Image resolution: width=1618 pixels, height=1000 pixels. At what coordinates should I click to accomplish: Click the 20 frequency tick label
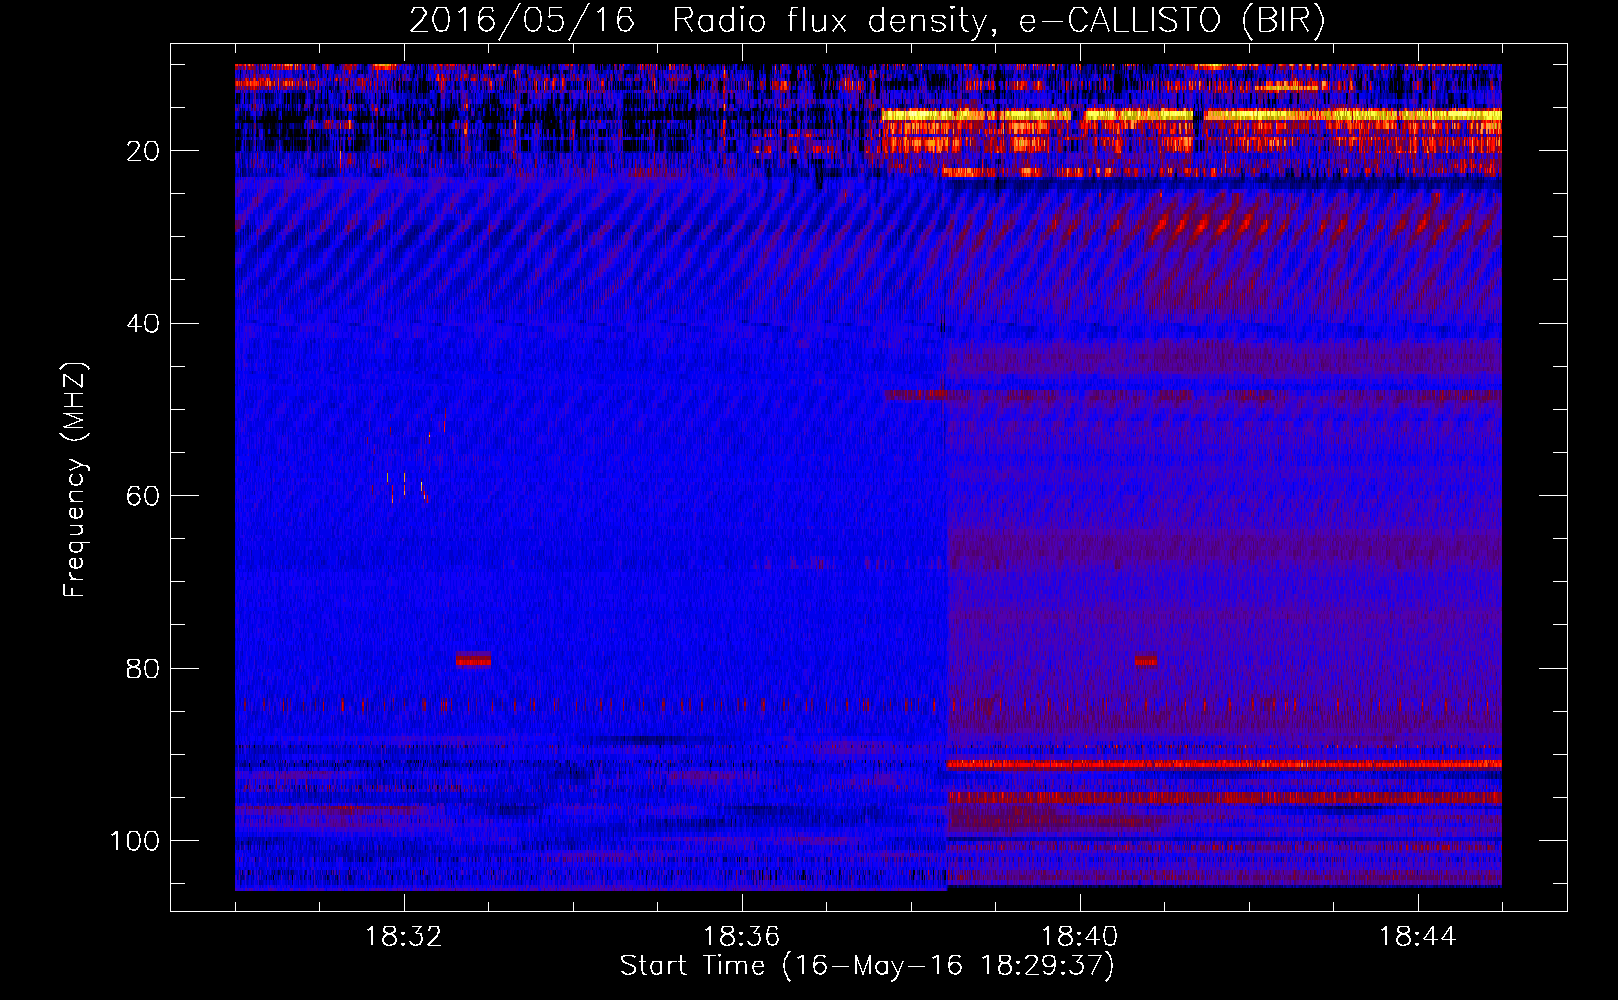143,151
